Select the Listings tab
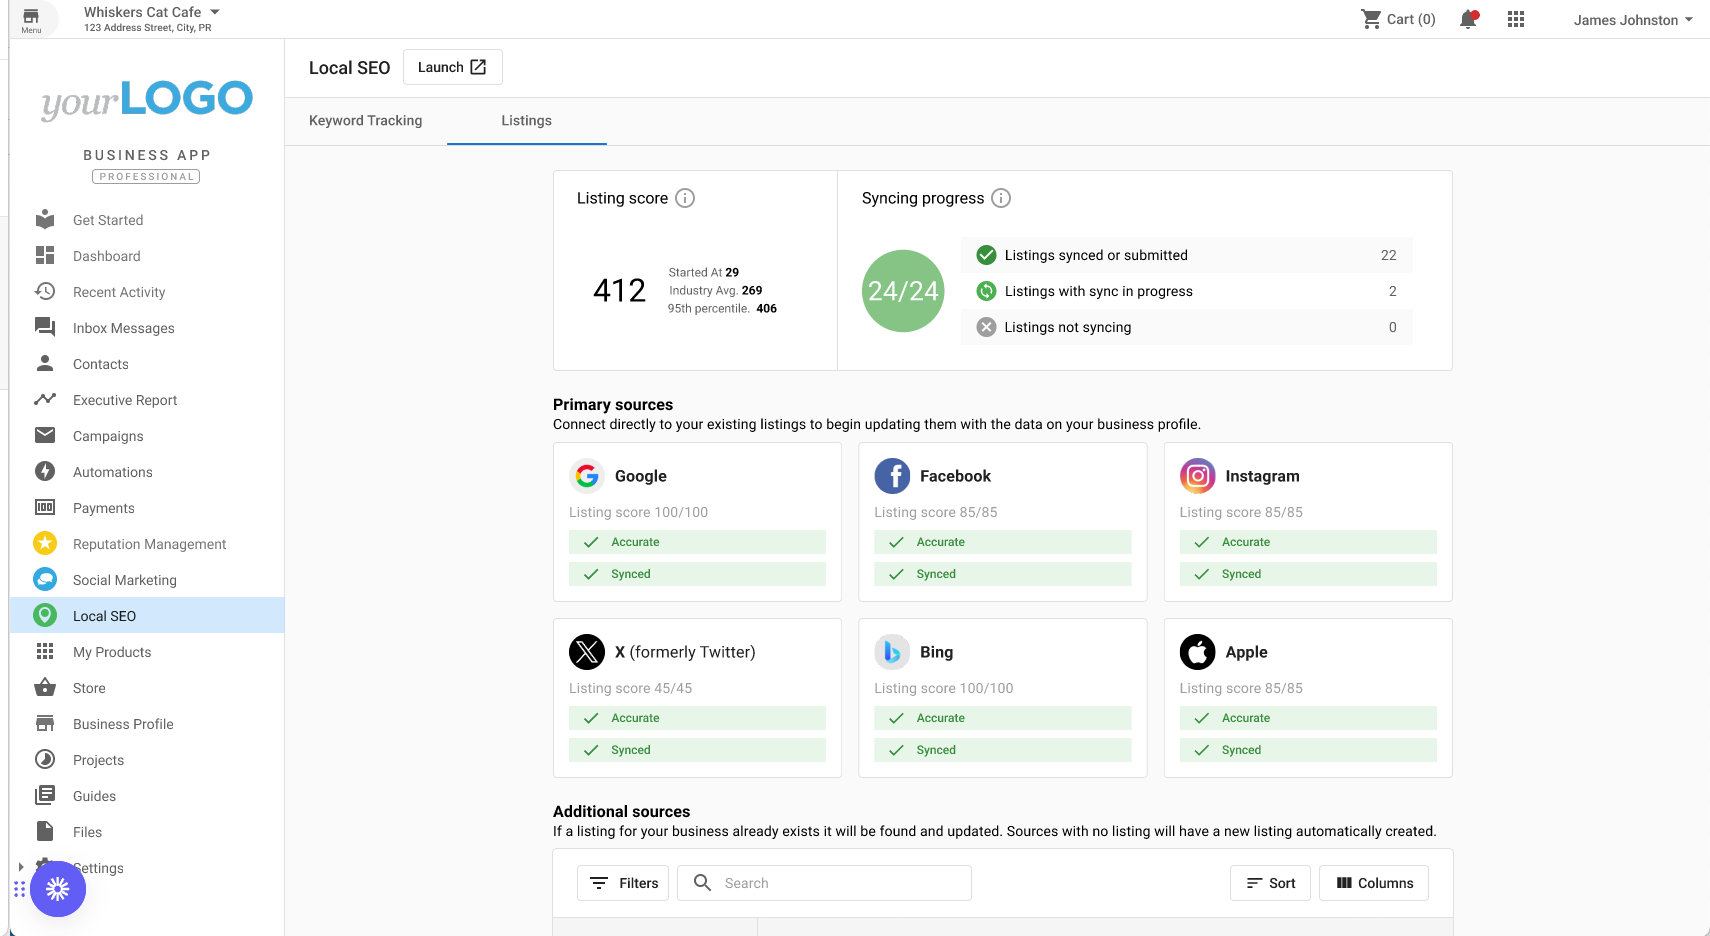The width and height of the screenshot is (1710, 936). 526,120
